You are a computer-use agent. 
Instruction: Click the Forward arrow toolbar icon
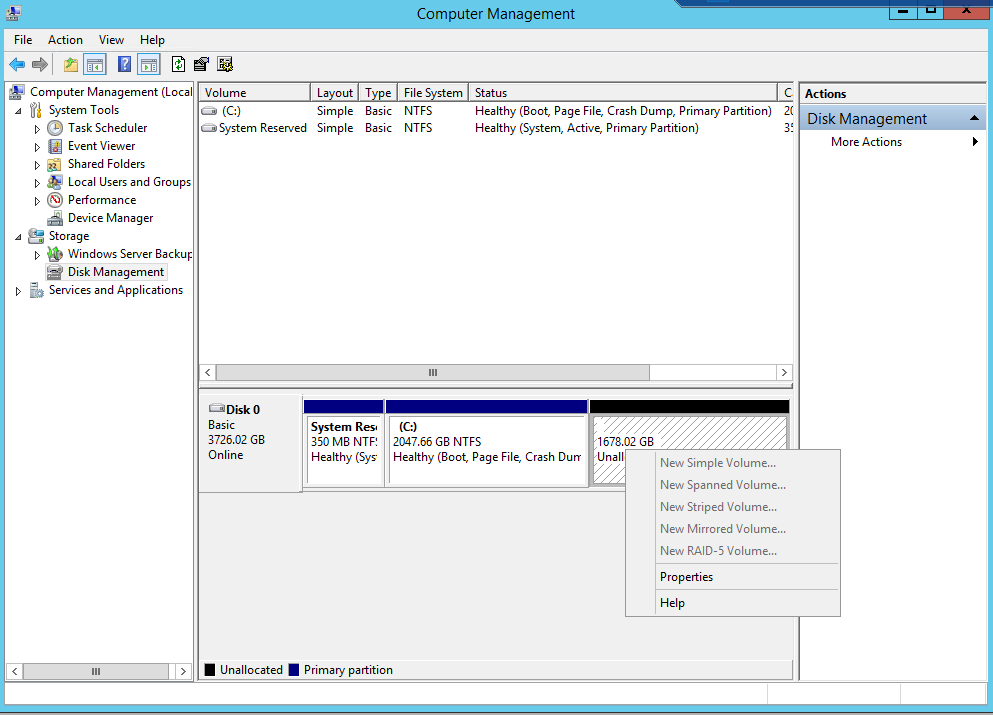pos(40,65)
